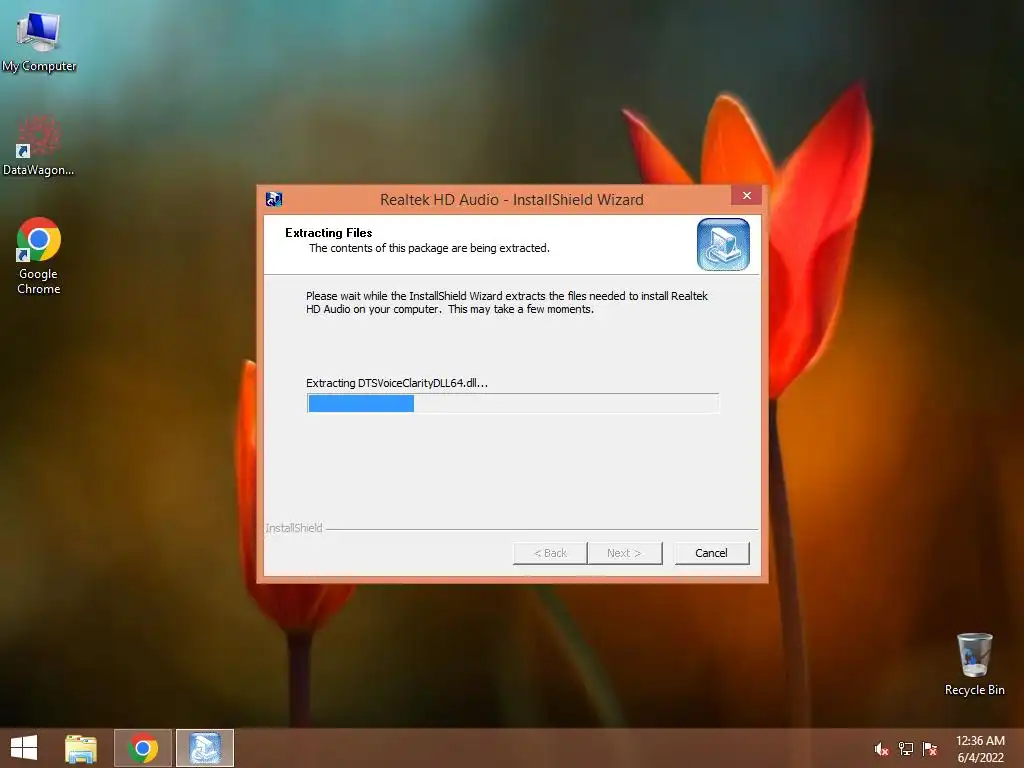Viewport: 1024px width, 768px height.
Task: Open the Action Center flag icon
Action: coord(929,749)
